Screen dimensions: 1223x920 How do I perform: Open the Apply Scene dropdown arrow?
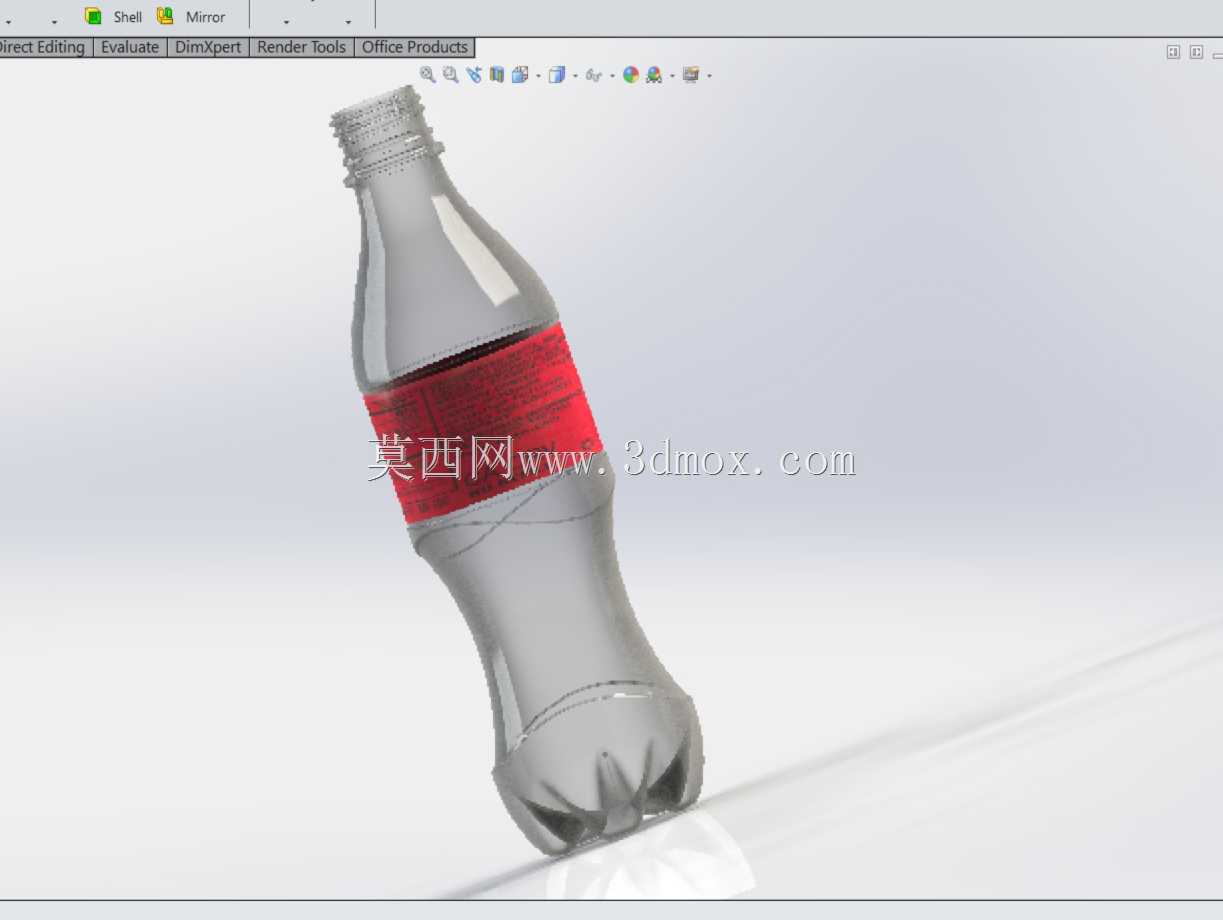click(x=672, y=76)
